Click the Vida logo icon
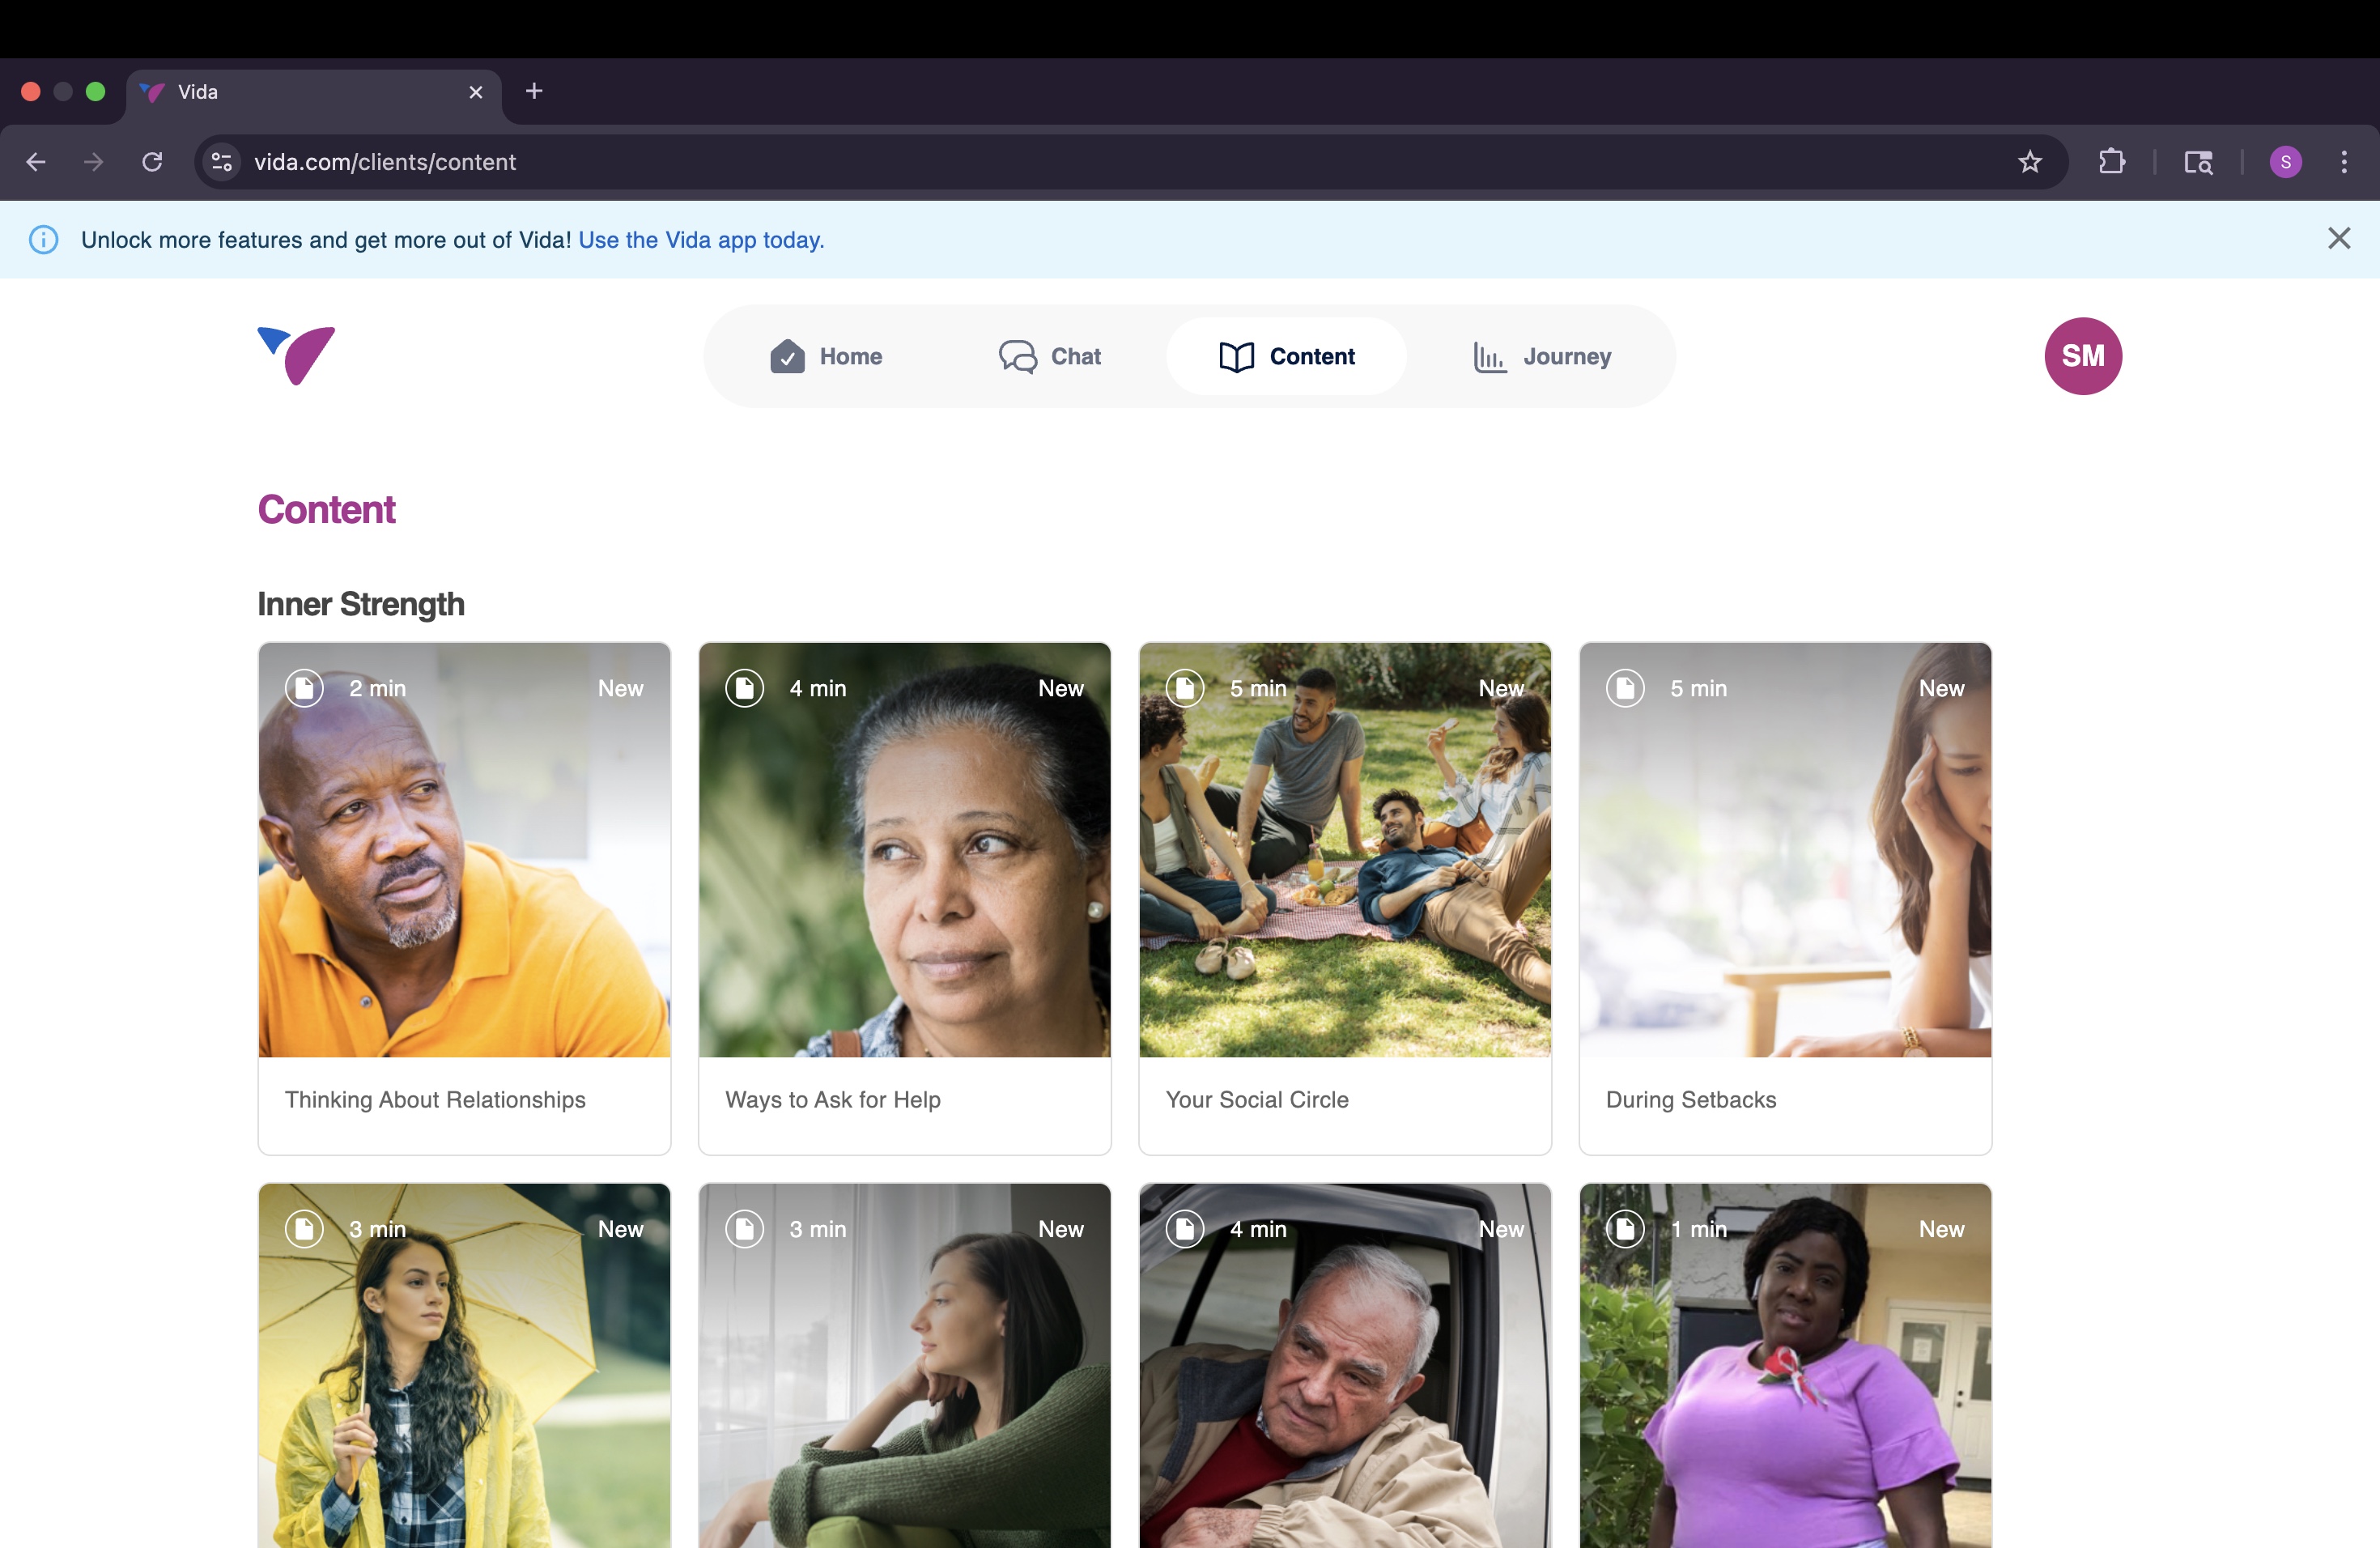 [x=296, y=355]
